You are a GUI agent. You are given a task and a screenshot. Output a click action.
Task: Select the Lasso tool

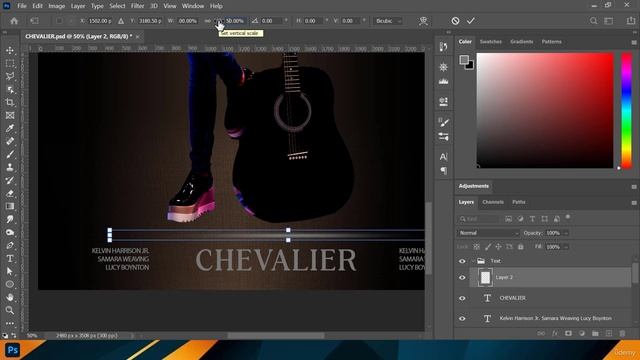10,76
